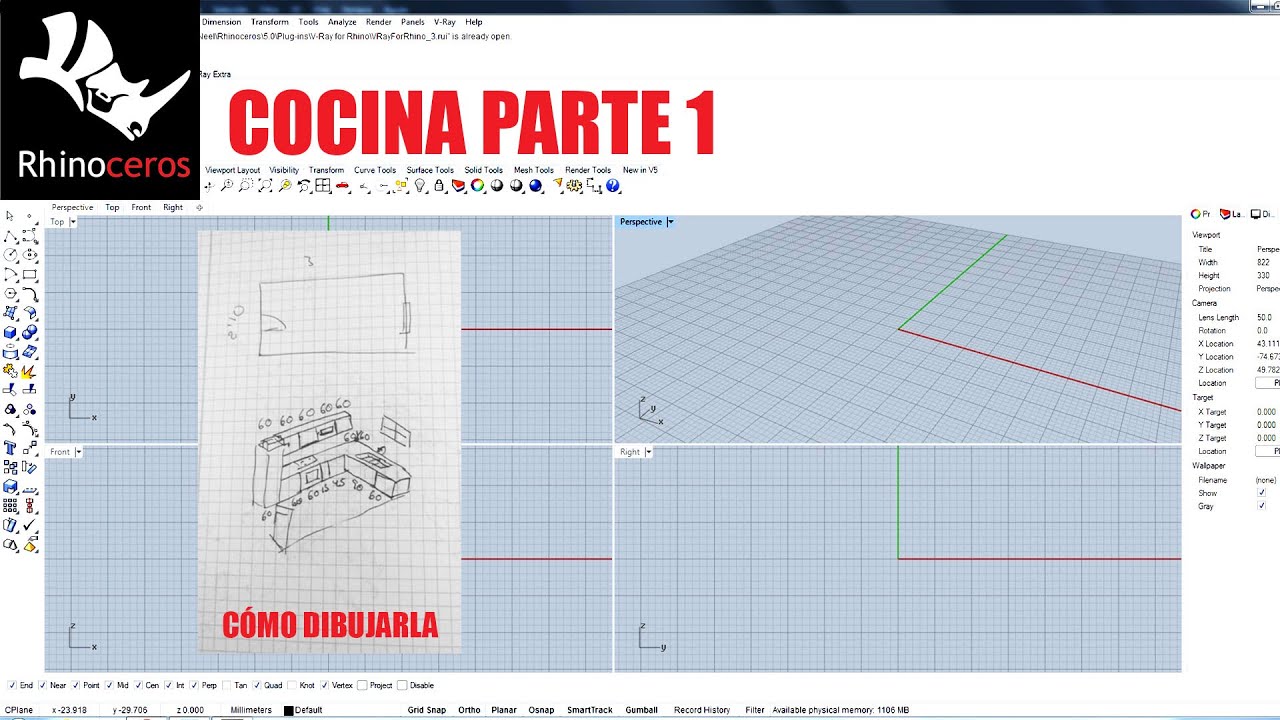Select the Circle tool in sidebar
This screenshot has width=1280, height=720.
[10, 255]
